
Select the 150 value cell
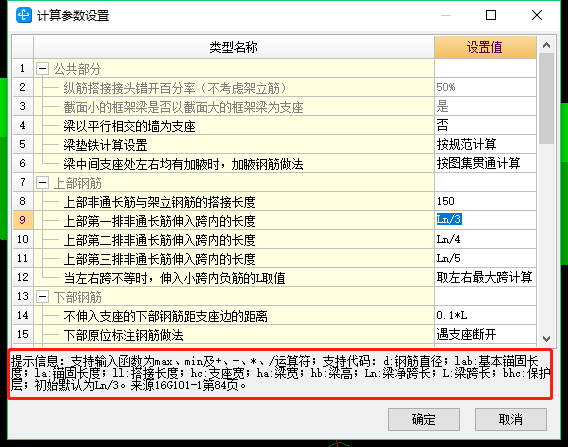tap(485, 201)
